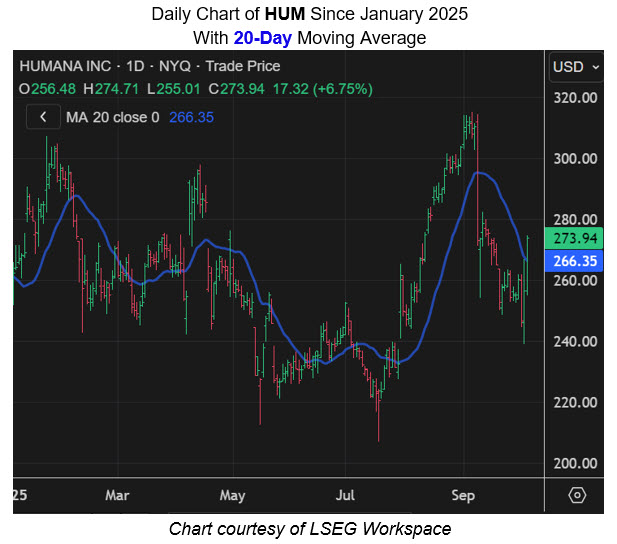The height and width of the screenshot is (544, 617).
Task: Collapse the indicator legend with the left chevron
Action: coord(43,117)
